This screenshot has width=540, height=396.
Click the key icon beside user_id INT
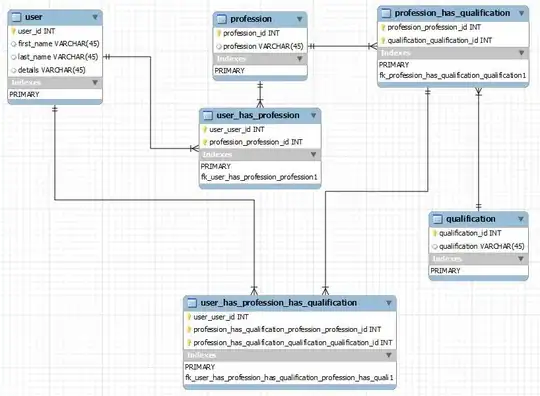point(13,31)
